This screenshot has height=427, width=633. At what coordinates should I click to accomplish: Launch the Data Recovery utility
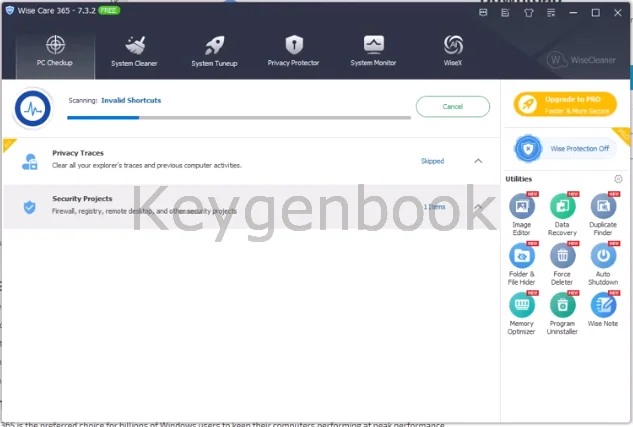click(x=562, y=209)
